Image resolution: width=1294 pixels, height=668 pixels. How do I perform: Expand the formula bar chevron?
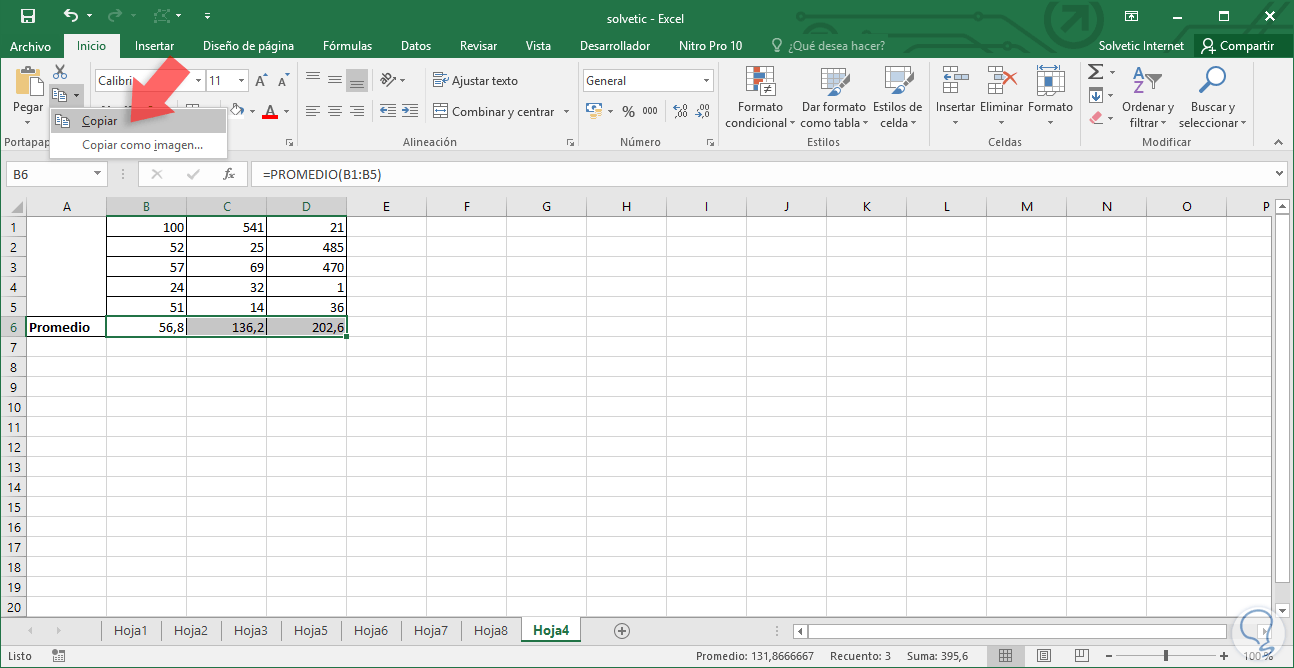pyautogui.click(x=1281, y=174)
